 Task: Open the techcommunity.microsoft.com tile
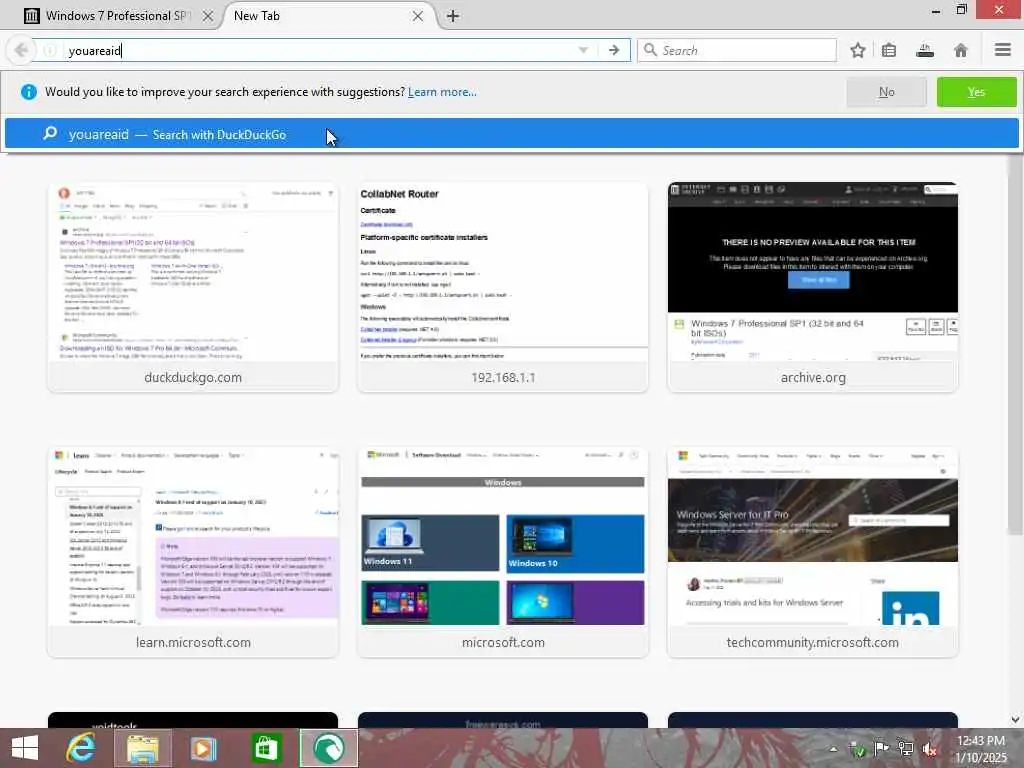(x=812, y=552)
